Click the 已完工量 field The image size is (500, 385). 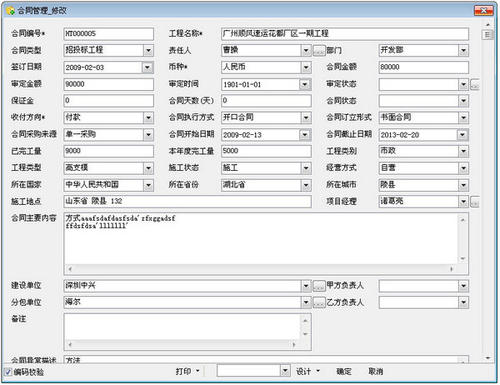(x=109, y=151)
